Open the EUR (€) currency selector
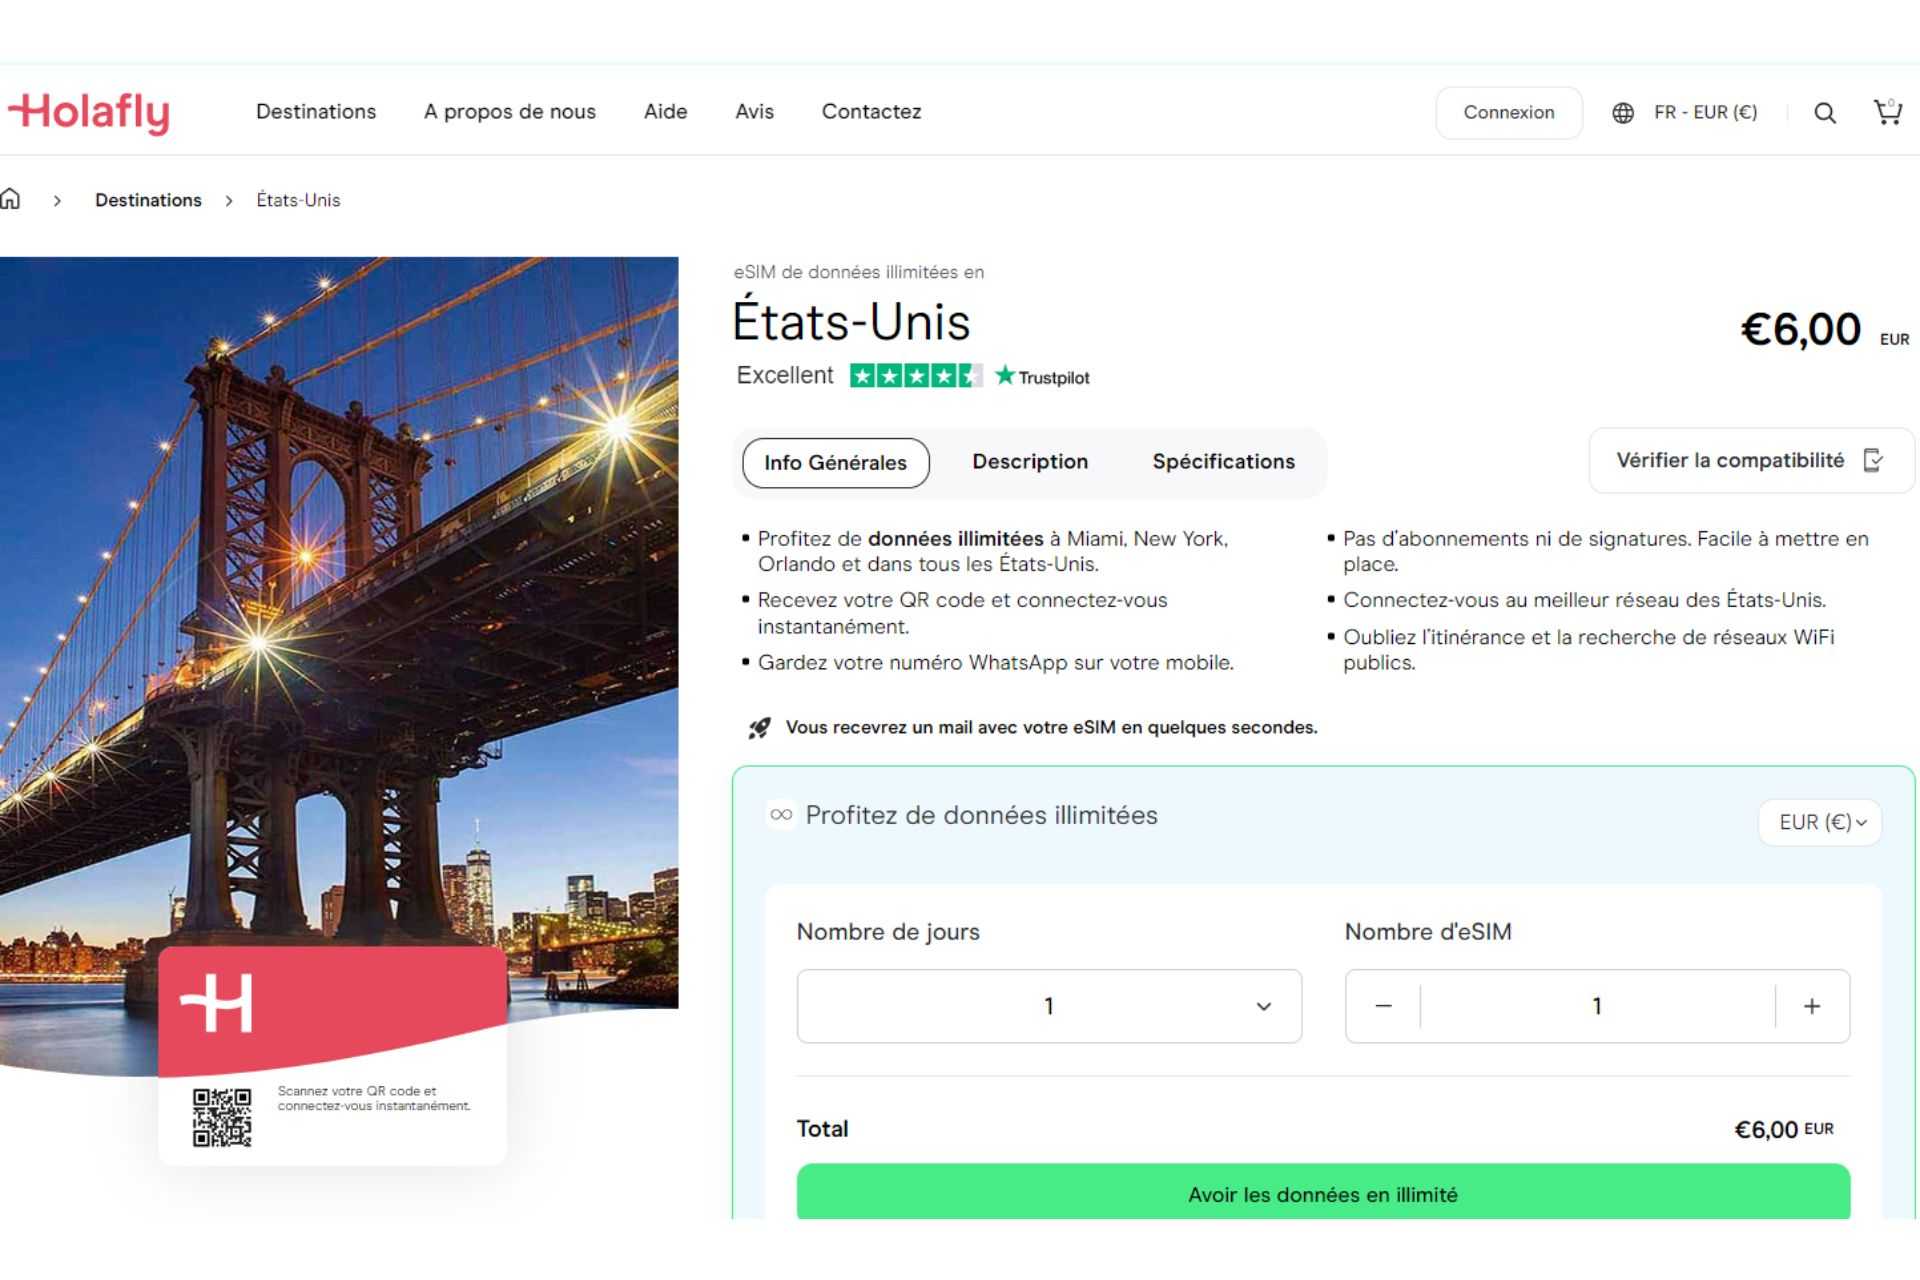This screenshot has width=1920, height=1280. (x=1820, y=822)
